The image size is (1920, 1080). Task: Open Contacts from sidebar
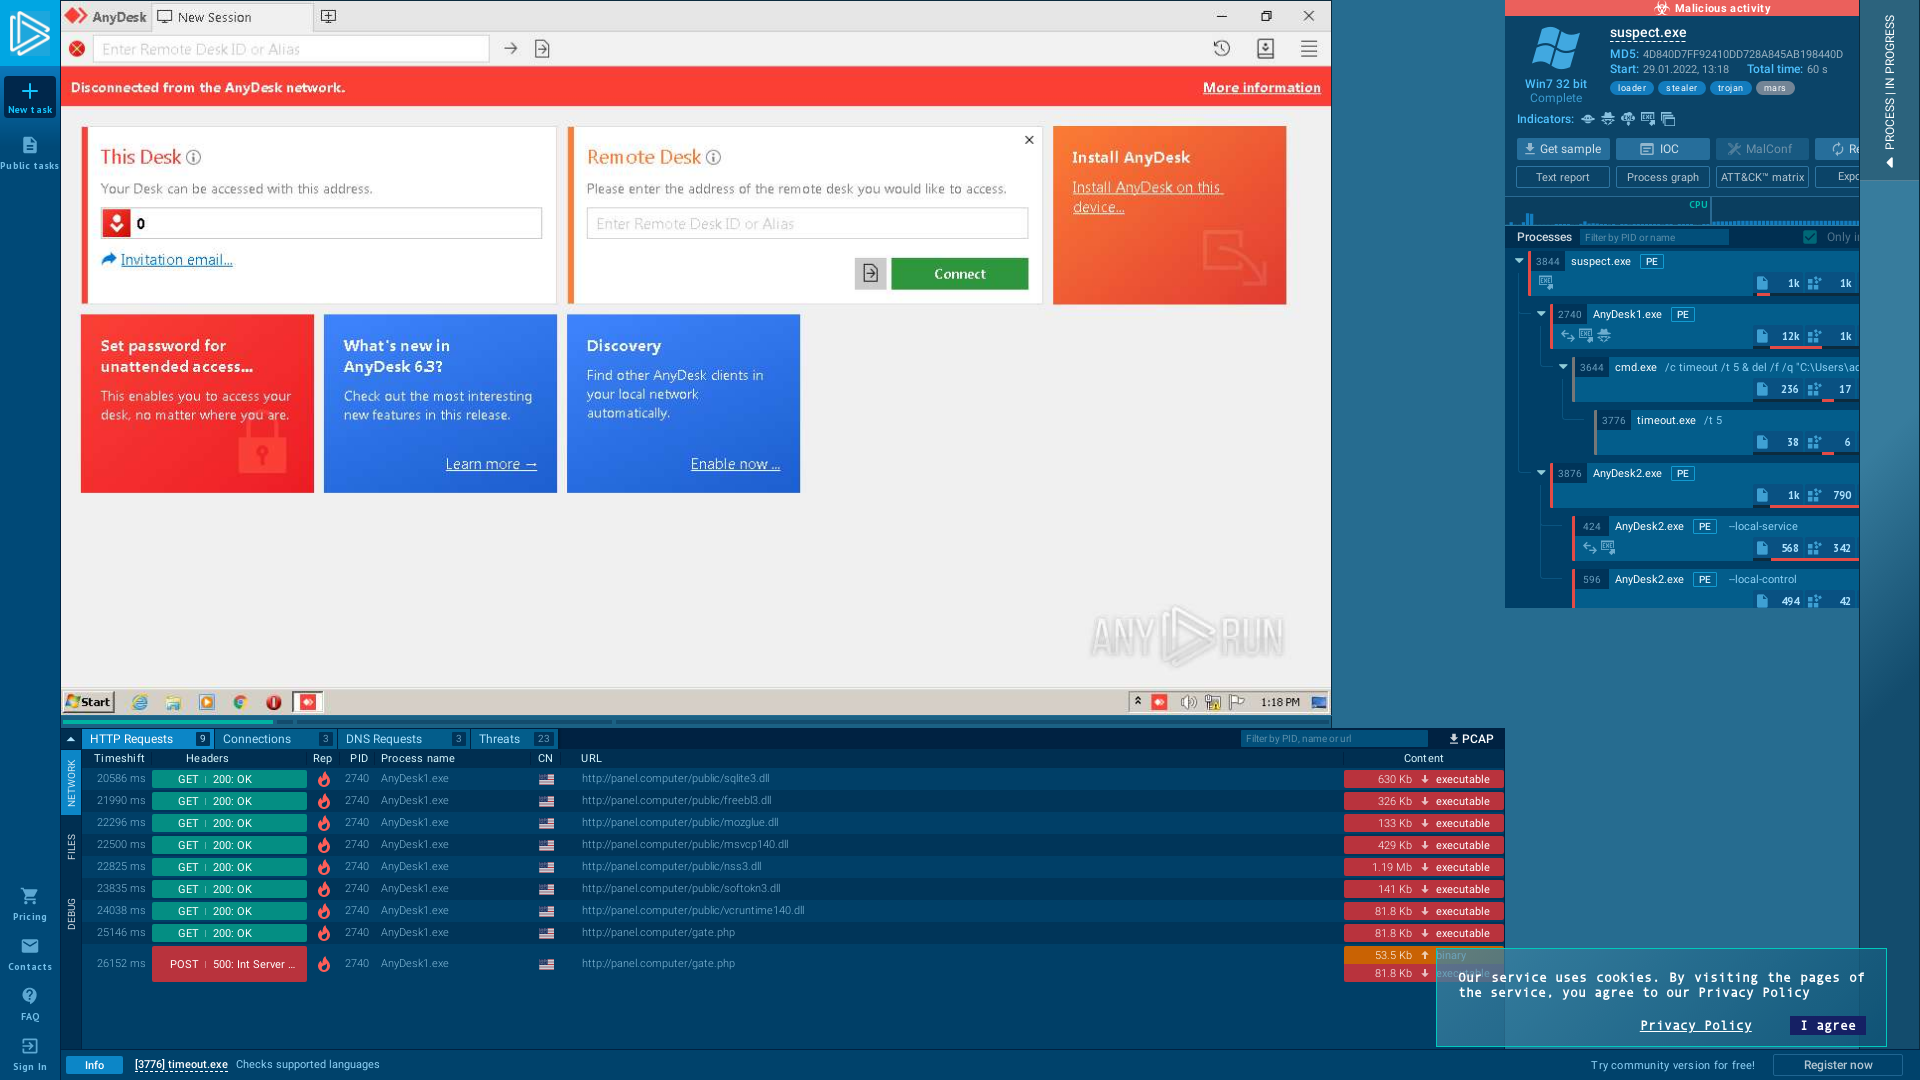[30, 954]
